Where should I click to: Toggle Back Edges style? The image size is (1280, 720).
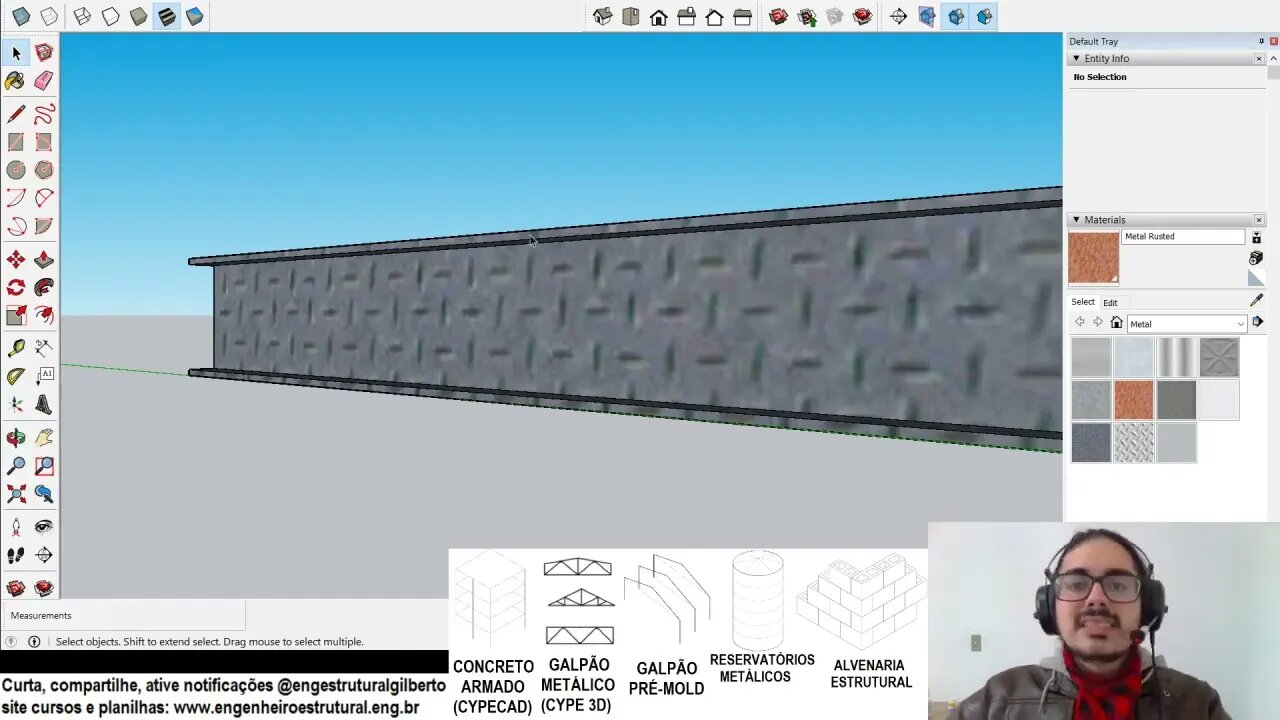(49, 16)
